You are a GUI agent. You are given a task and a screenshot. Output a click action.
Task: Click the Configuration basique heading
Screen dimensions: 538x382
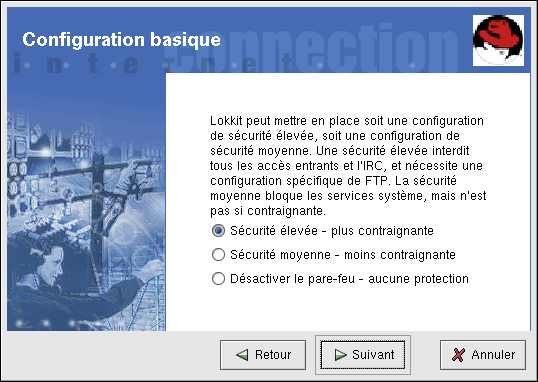(121, 40)
